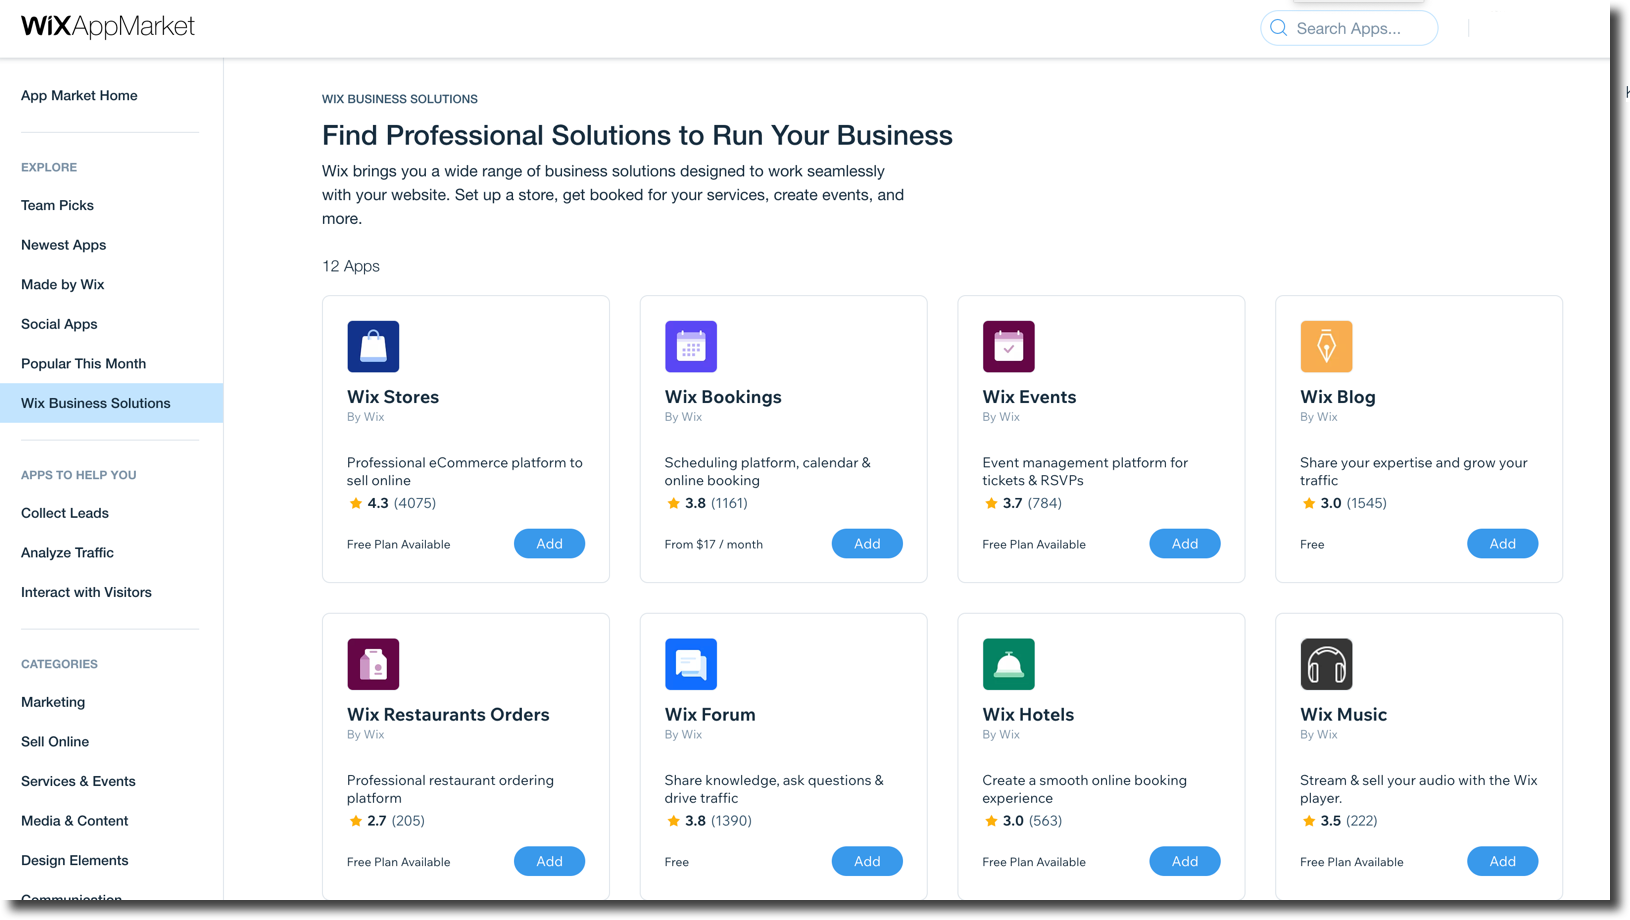
Task: Open Design Elements category
Action: pos(75,860)
